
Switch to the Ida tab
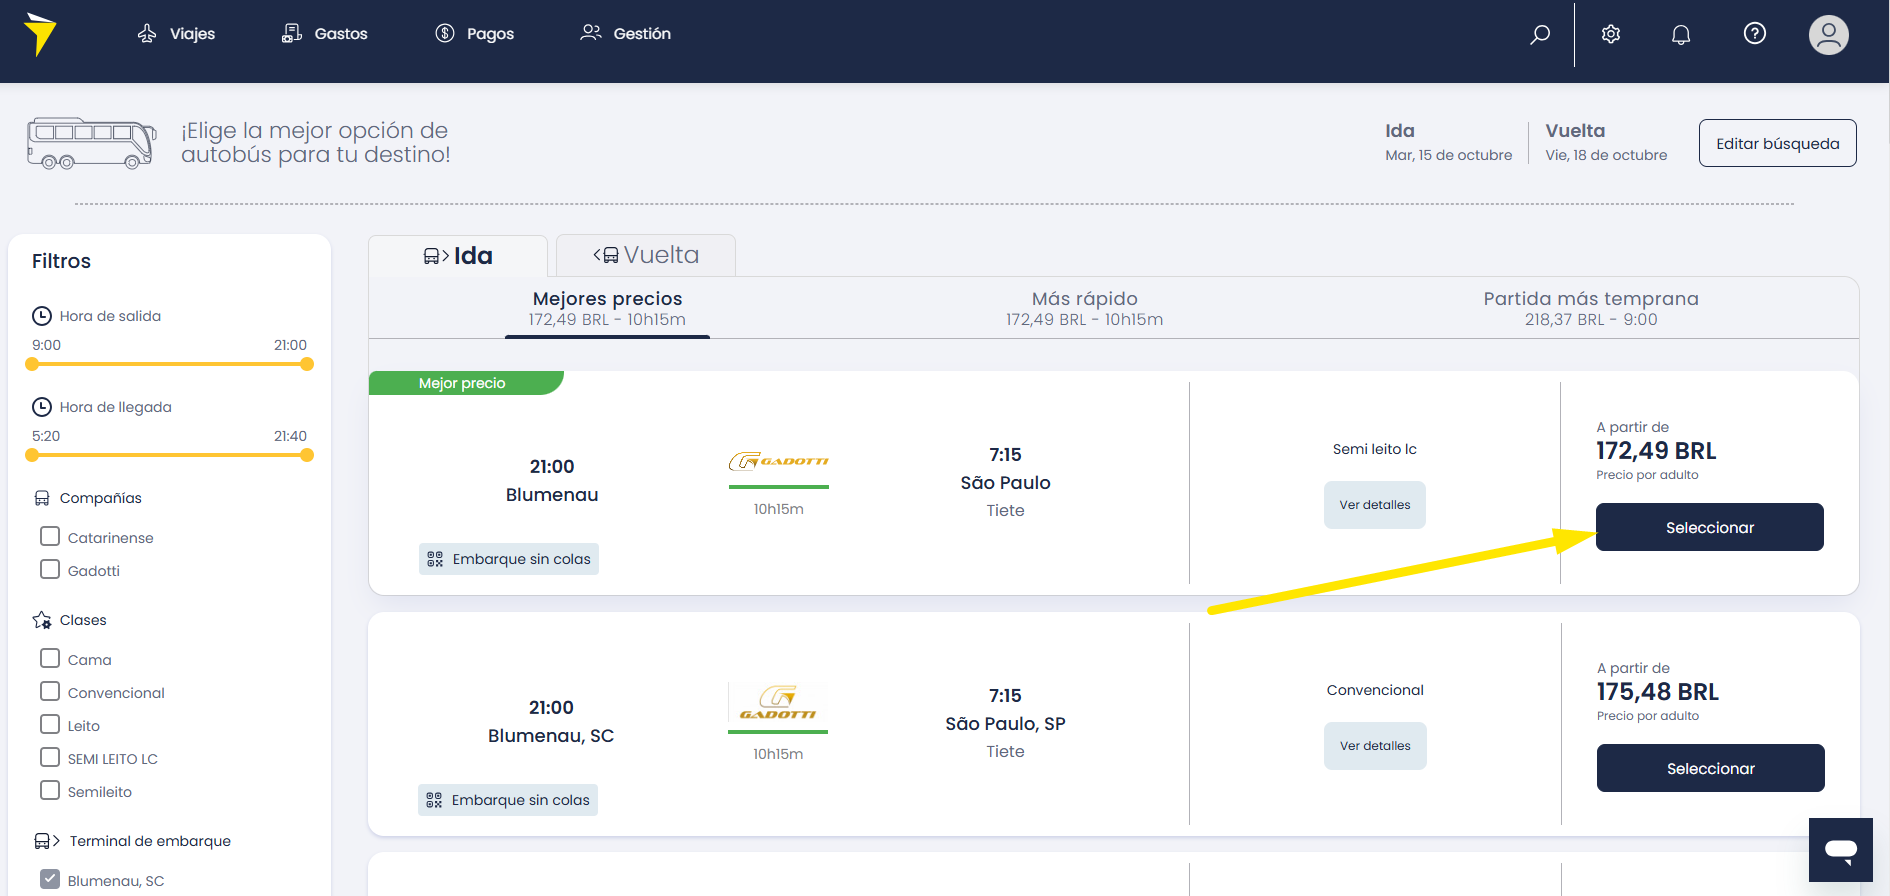(x=458, y=256)
